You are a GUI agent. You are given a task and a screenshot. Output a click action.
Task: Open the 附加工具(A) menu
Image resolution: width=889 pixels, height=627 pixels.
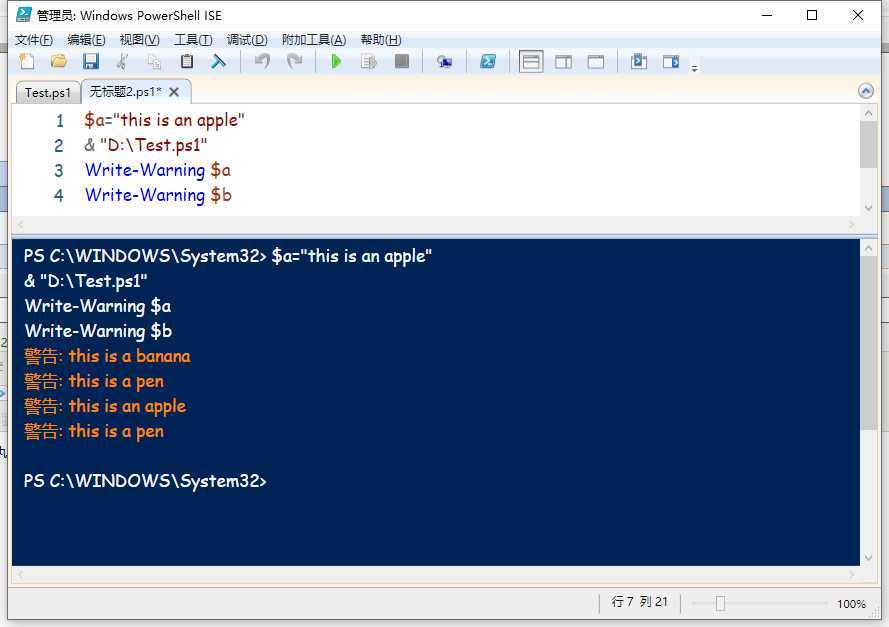tap(314, 40)
